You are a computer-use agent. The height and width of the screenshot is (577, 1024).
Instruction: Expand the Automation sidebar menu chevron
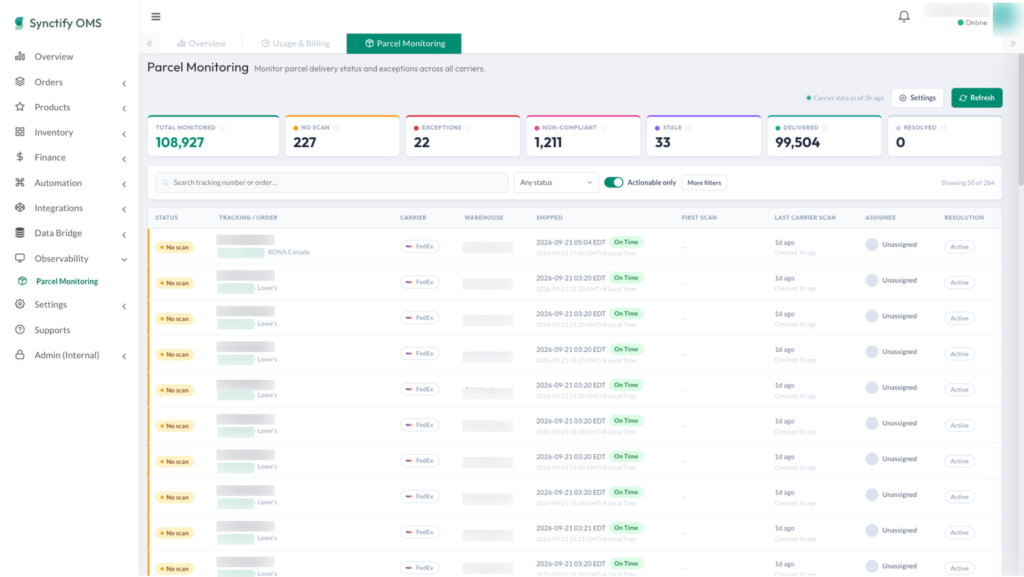(x=124, y=183)
